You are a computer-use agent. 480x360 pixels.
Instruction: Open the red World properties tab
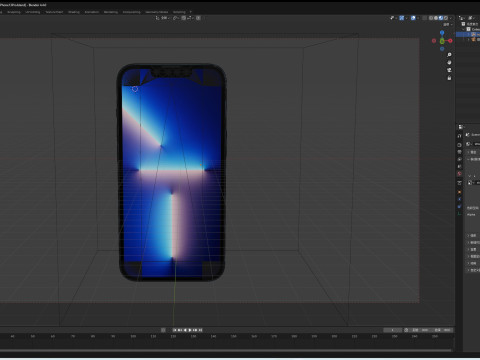(459, 174)
